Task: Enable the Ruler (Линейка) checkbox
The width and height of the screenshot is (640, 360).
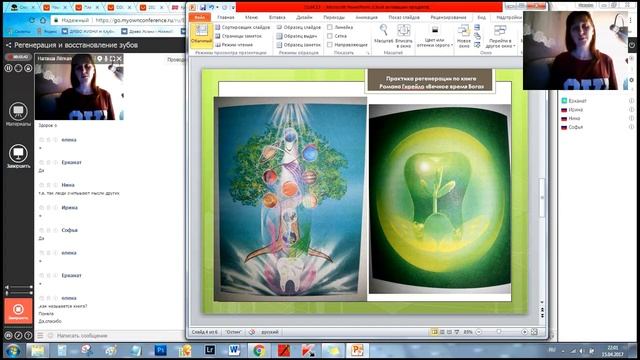Action: pos(330,27)
